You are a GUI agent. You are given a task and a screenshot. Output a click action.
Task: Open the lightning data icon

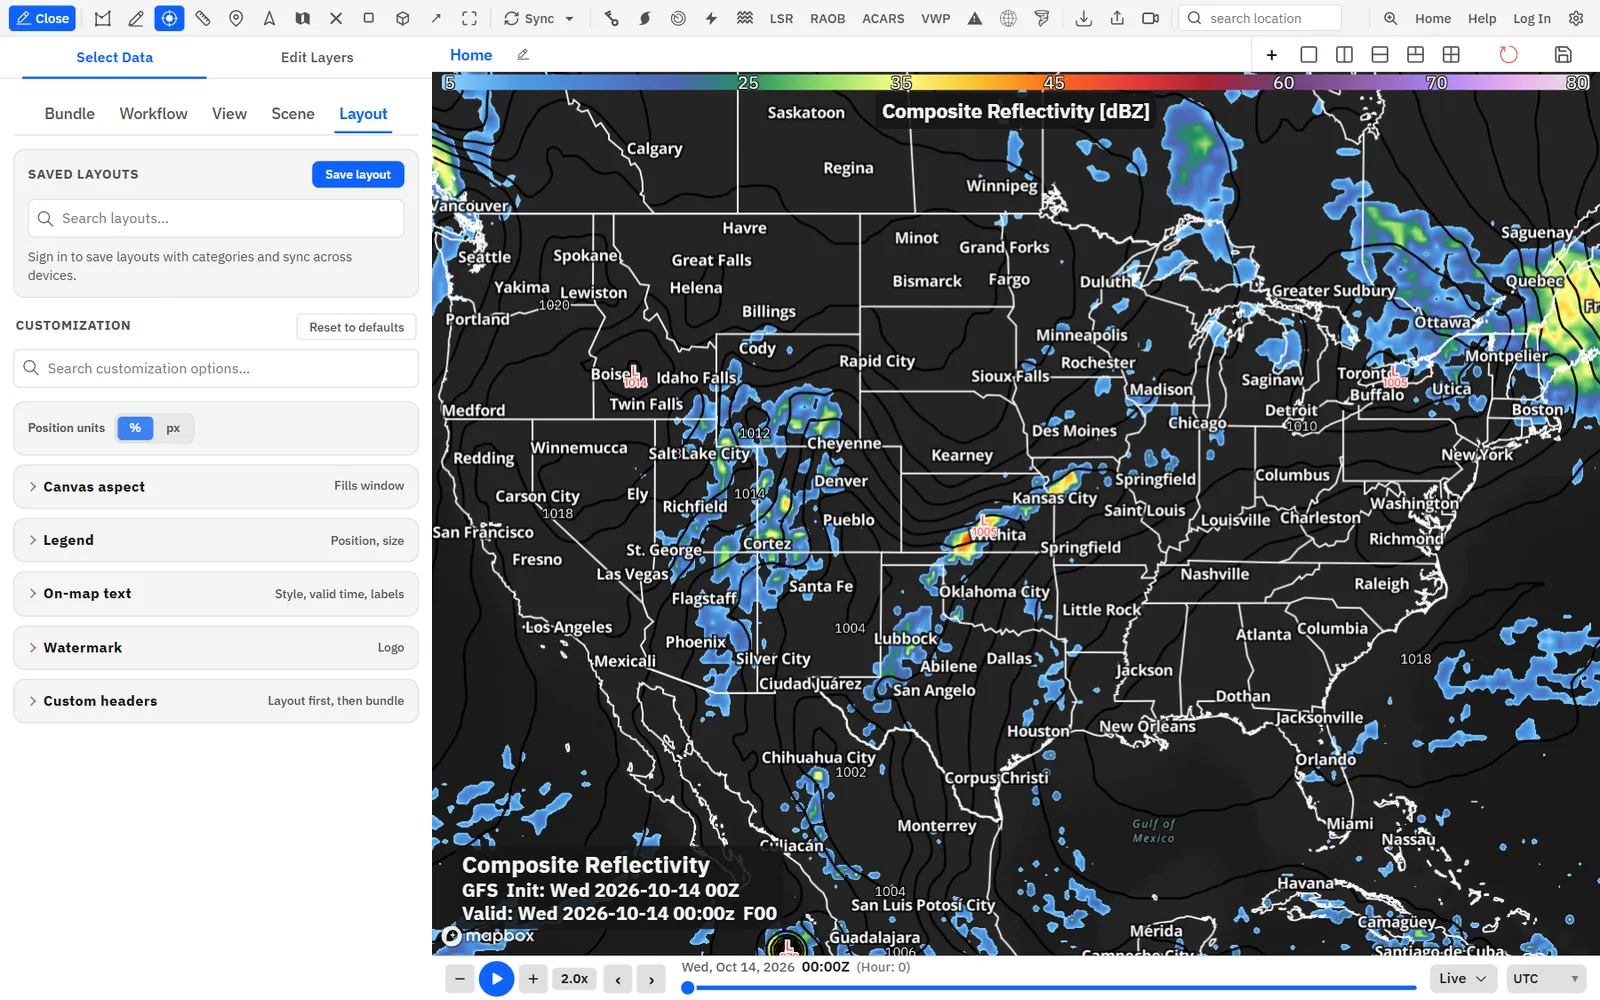tap(711, 18)
